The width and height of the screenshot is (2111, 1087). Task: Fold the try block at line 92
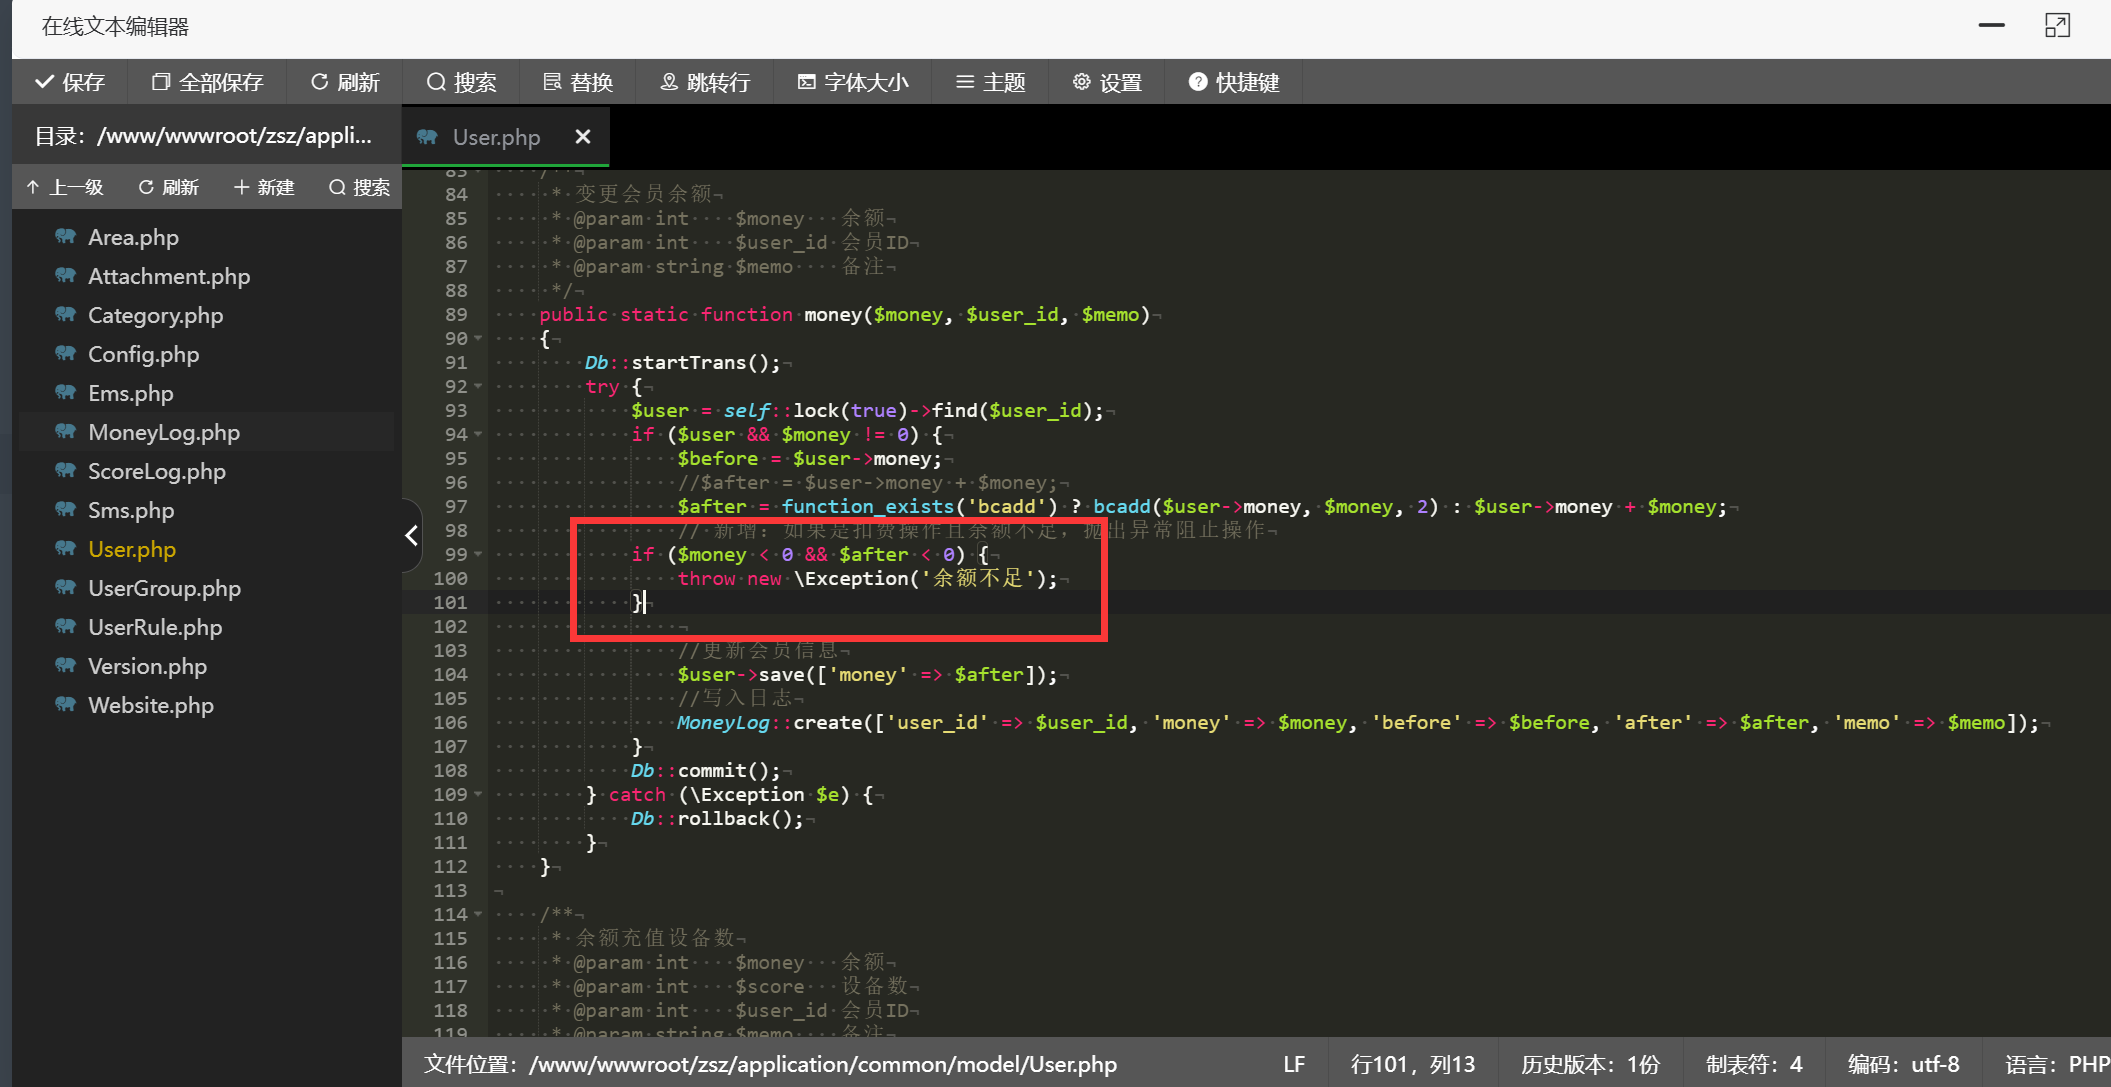click(478, 387)
